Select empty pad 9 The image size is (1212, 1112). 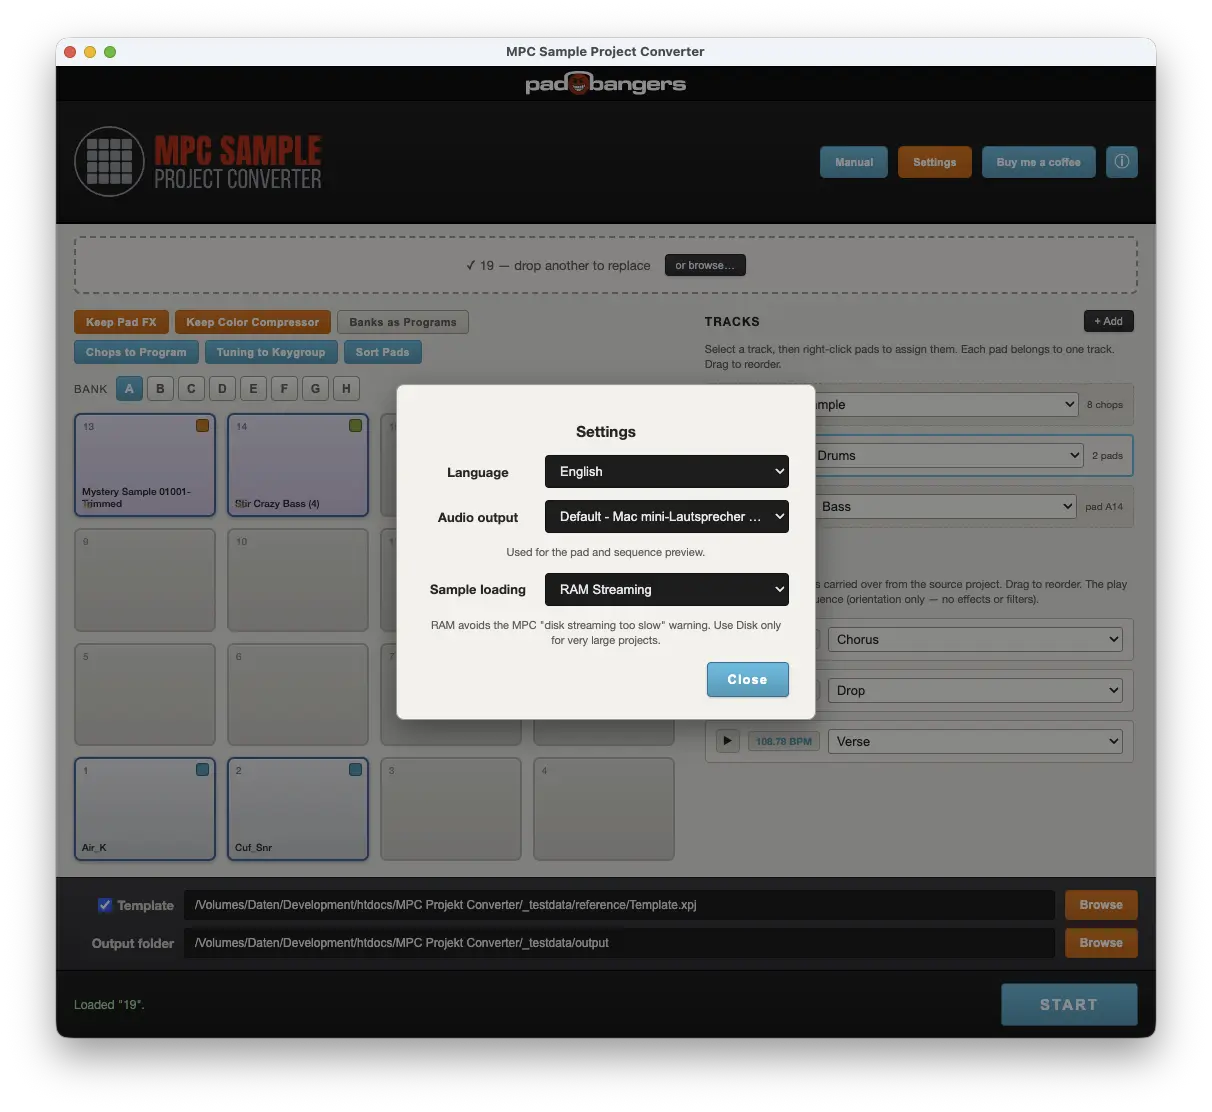point(145,580)
